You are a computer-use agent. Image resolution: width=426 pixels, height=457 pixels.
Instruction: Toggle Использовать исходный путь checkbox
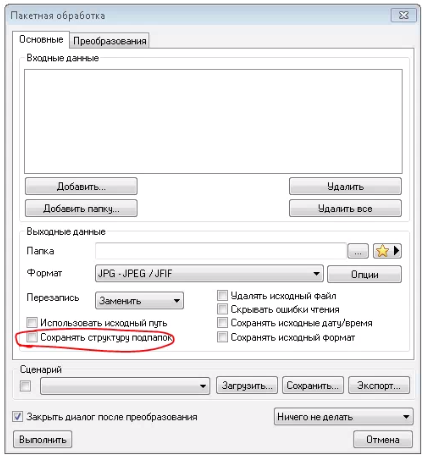click(32, 323)
